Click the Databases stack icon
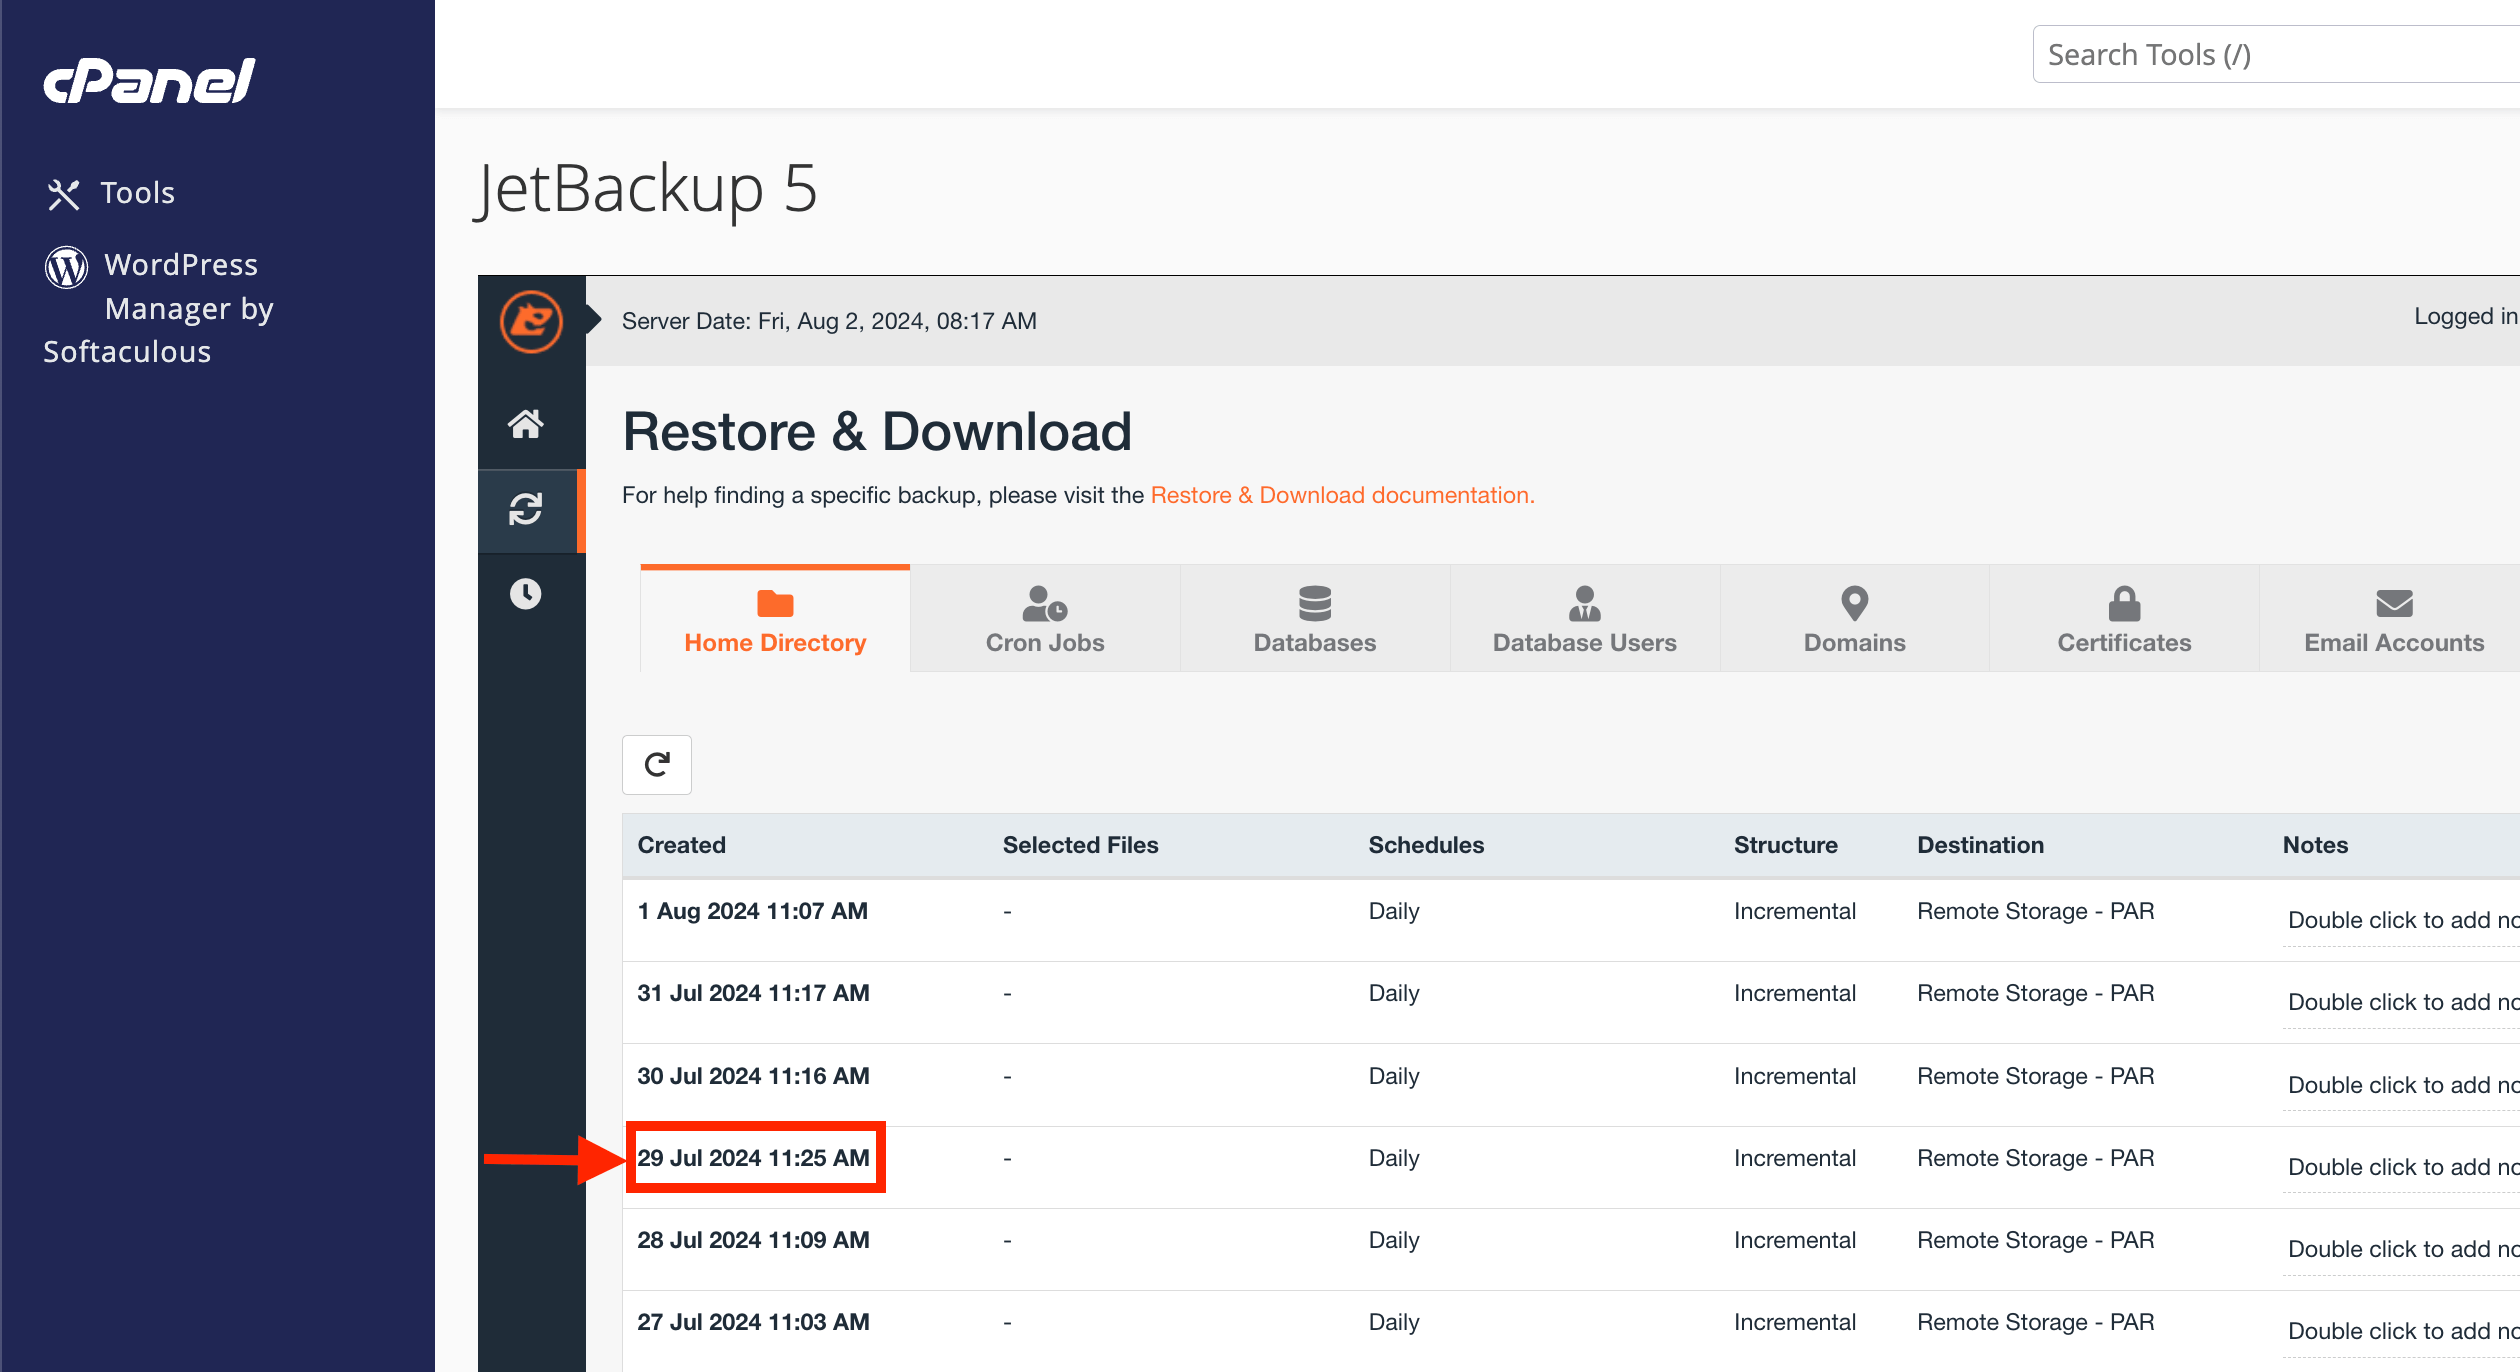Viewport: 2520px width, 1372px height. click(x=1315, y=603)
